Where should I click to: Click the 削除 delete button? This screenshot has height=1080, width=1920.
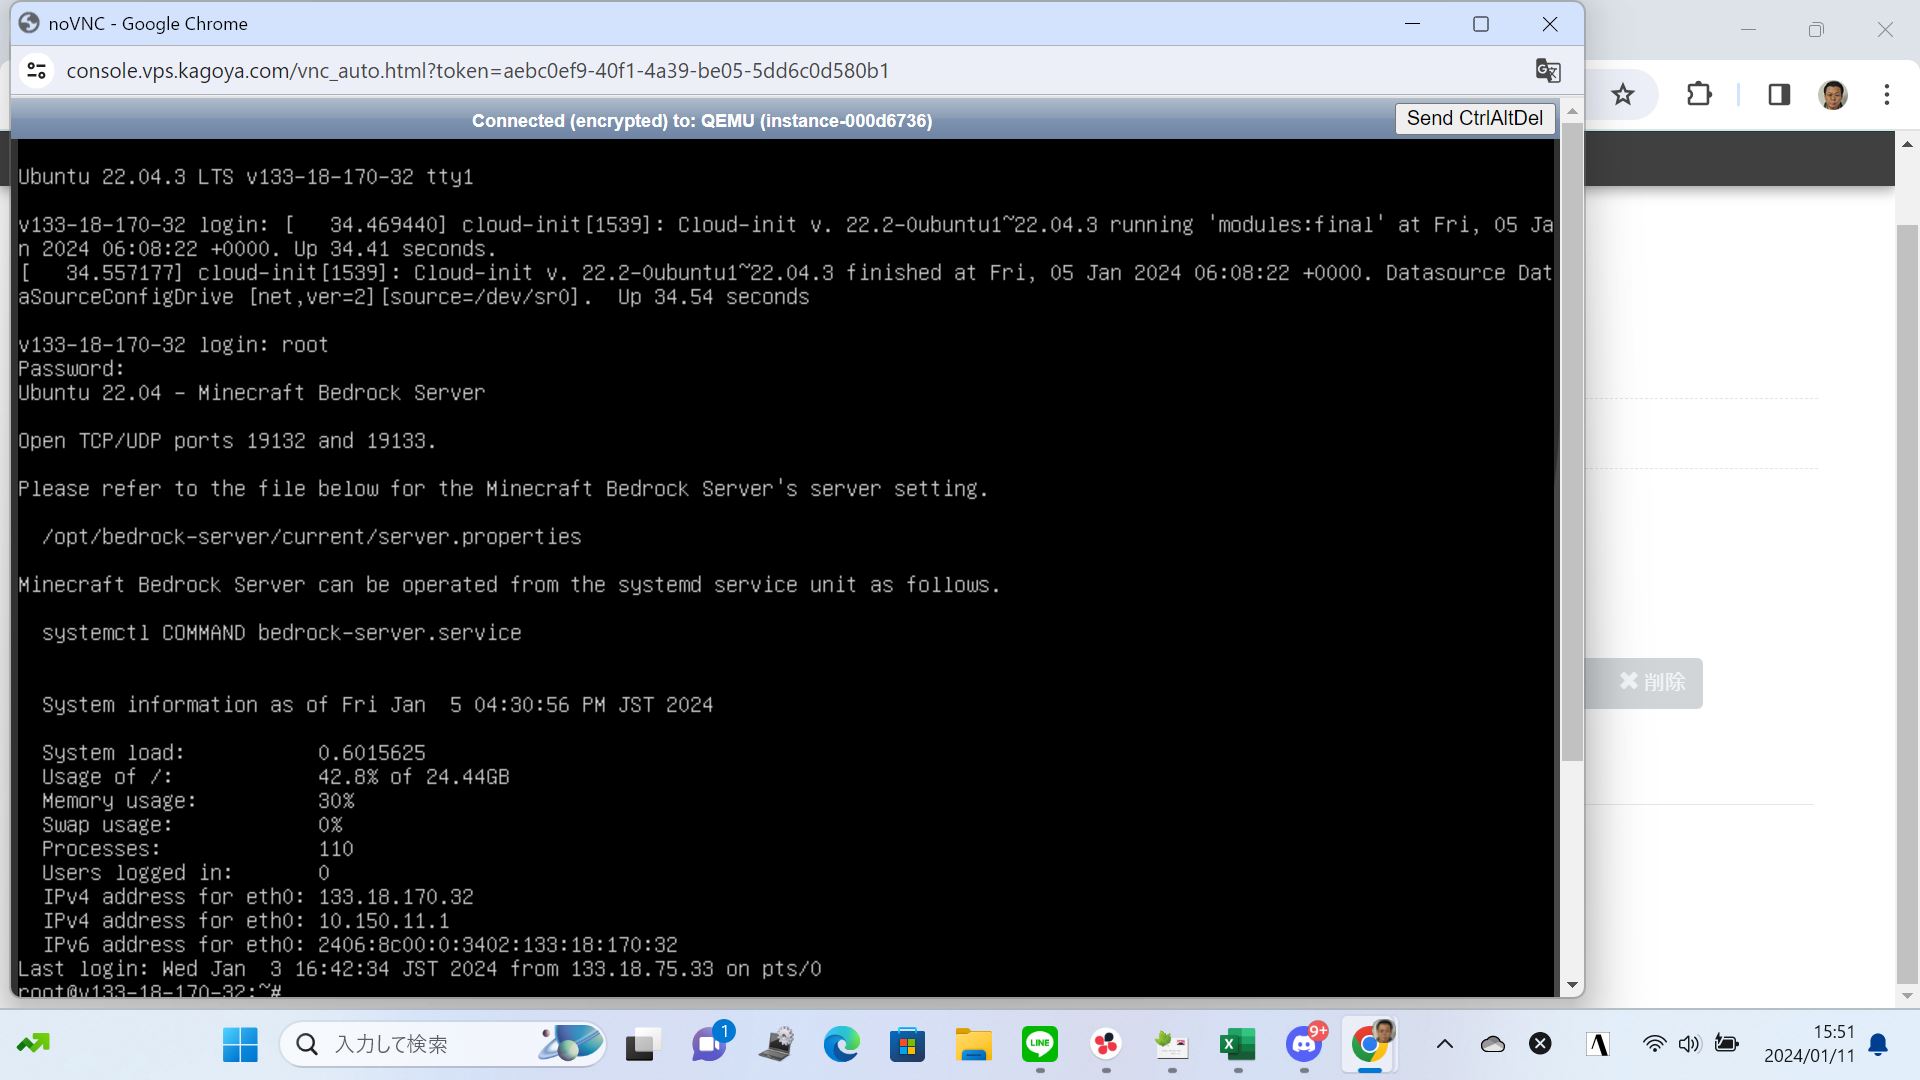pyautogui.click(x=1651, y=682)
